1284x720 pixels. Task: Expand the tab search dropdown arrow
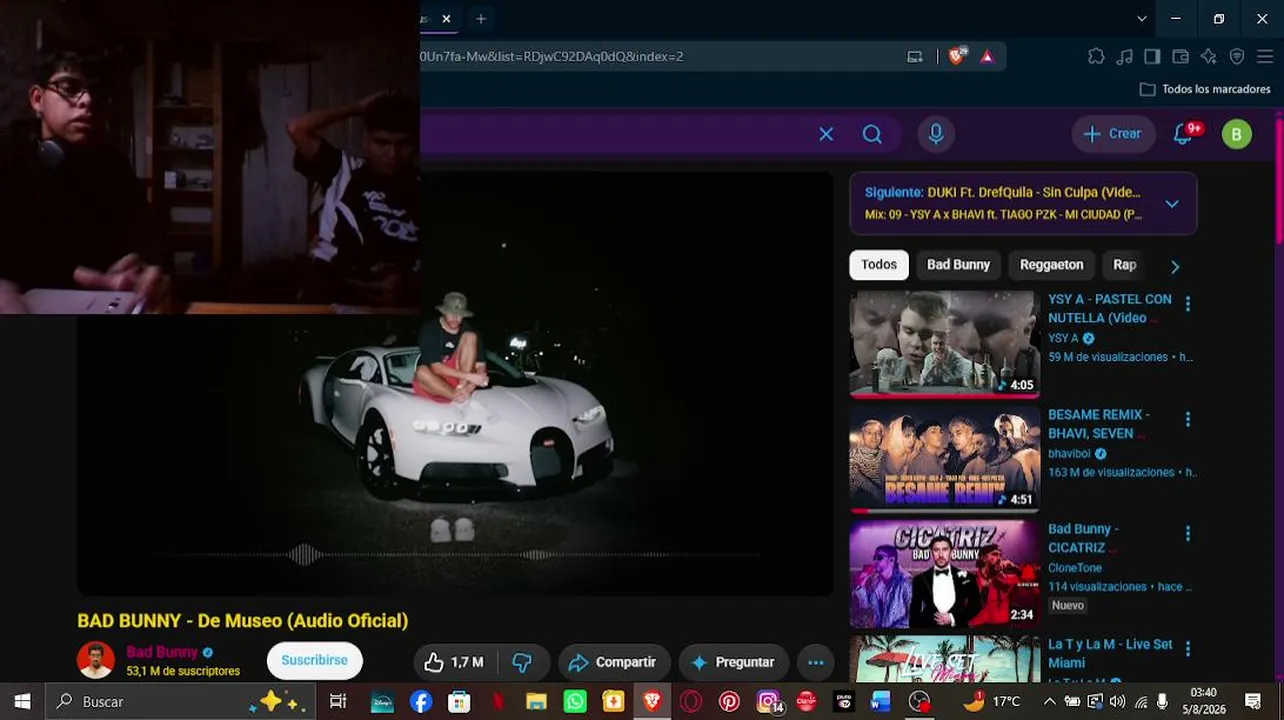click(x=1142, y=19)
